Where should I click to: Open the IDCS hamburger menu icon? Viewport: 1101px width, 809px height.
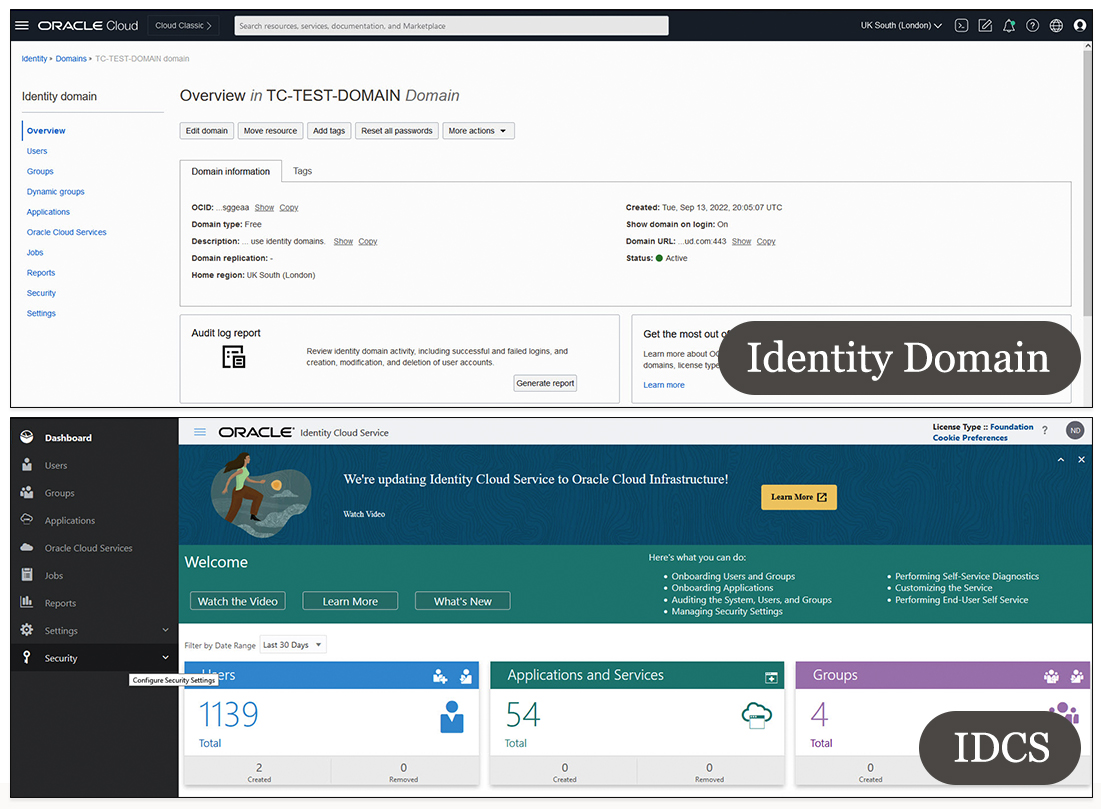tap(200, 432)
